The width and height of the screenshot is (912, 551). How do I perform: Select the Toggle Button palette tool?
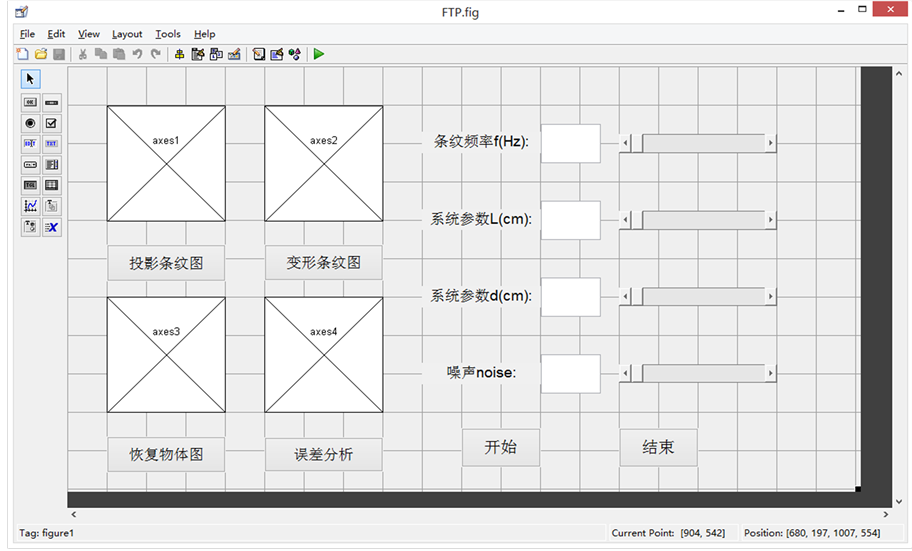pos(30,185)
